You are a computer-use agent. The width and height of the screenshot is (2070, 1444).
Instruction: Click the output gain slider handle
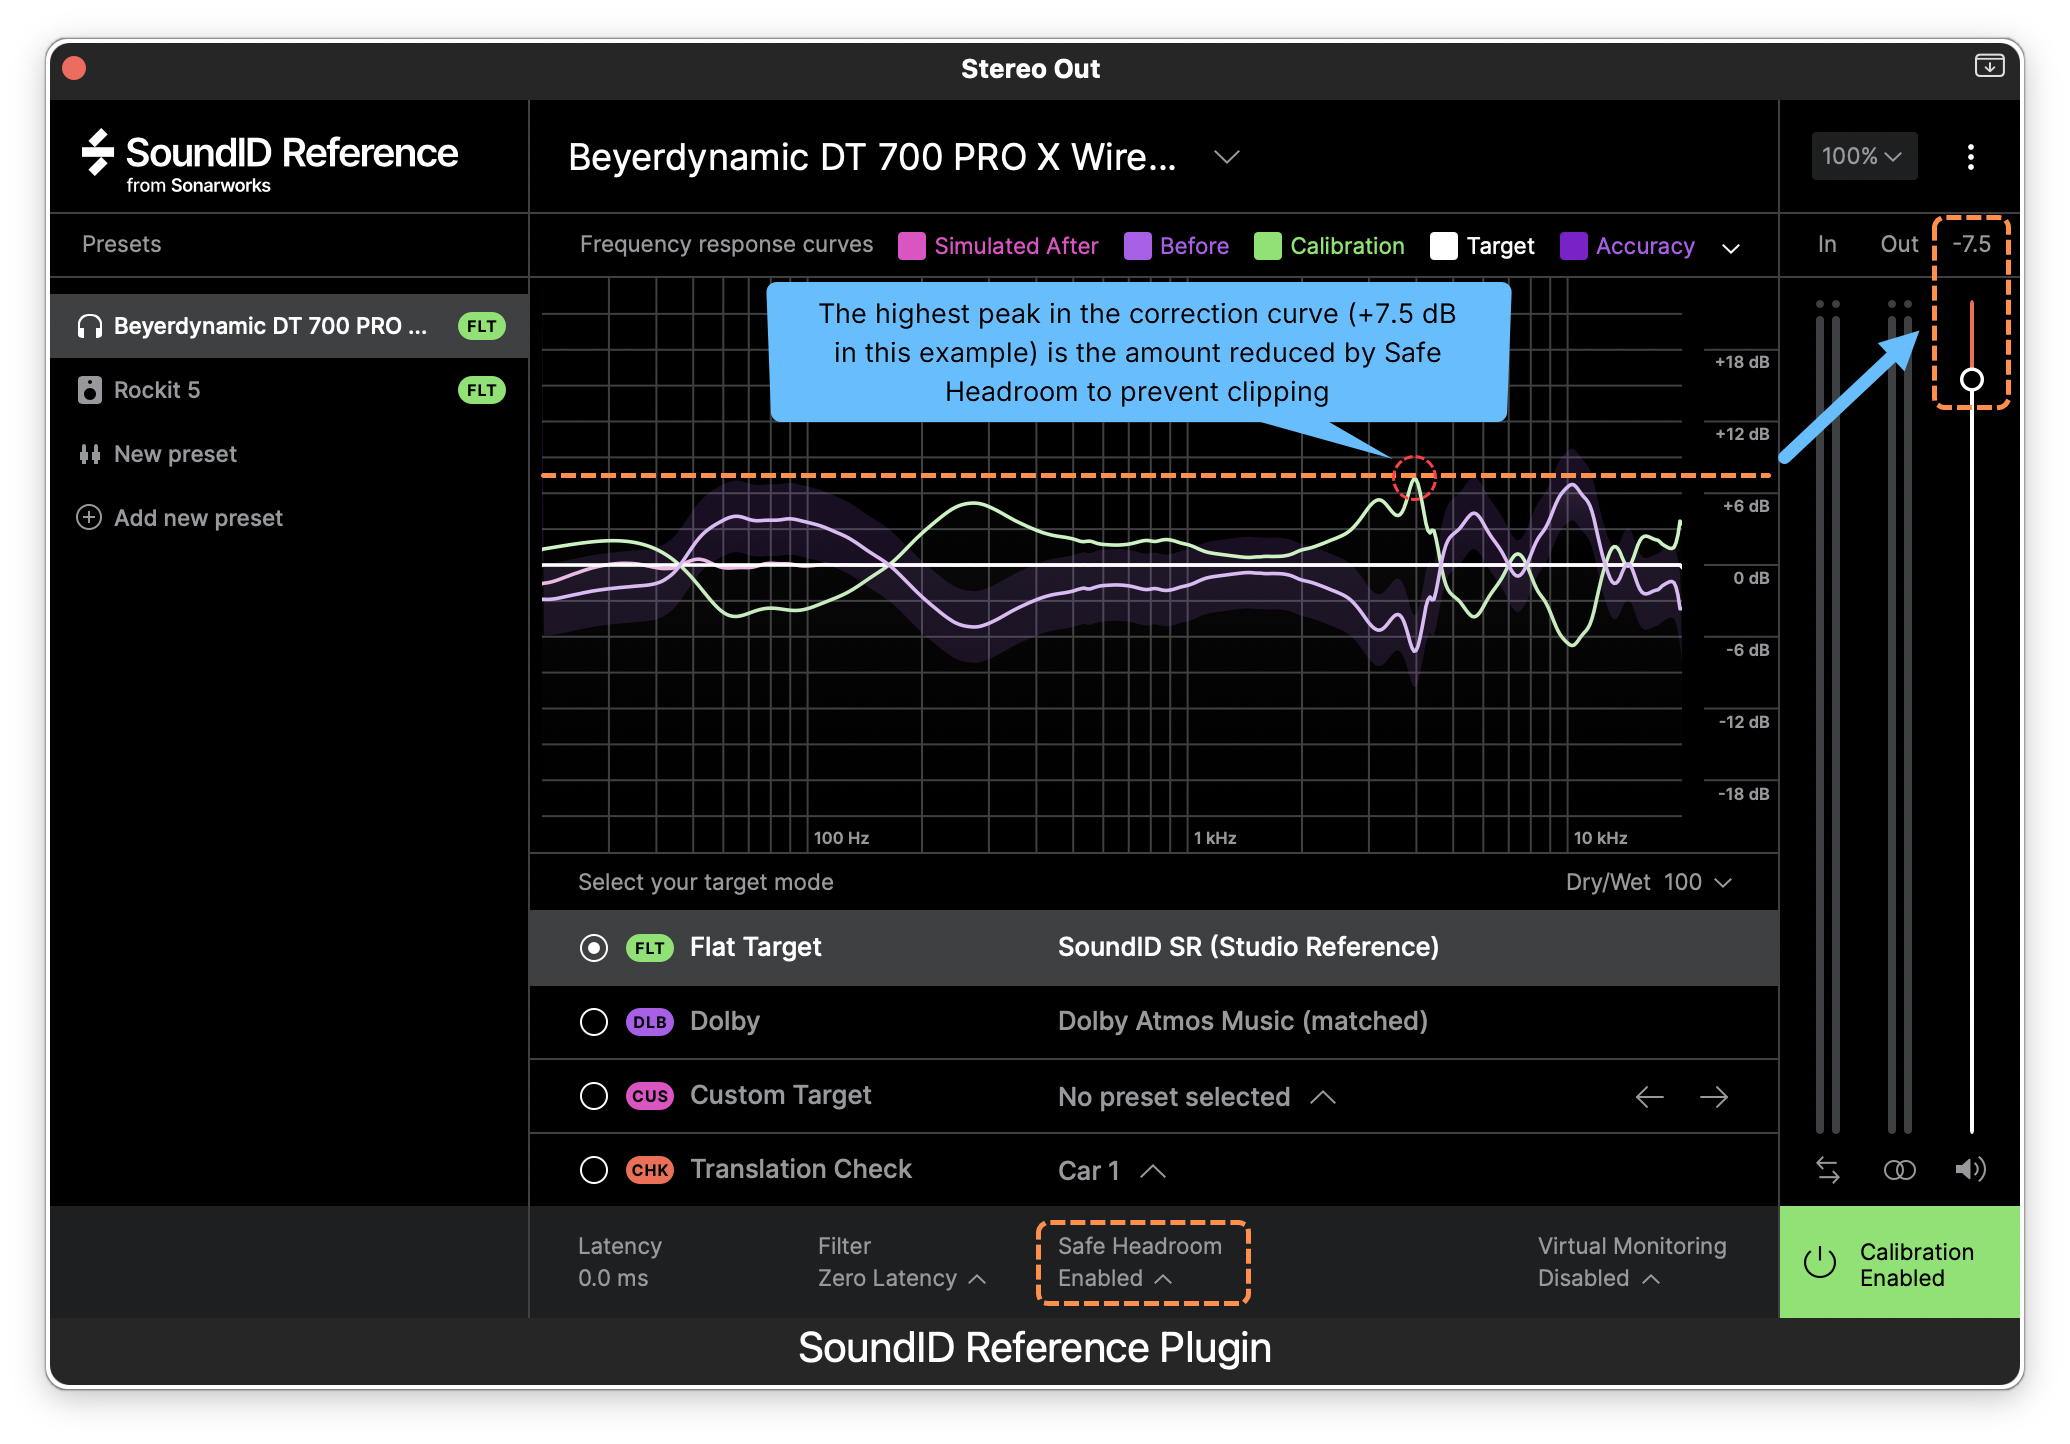tap(1971, 379)
